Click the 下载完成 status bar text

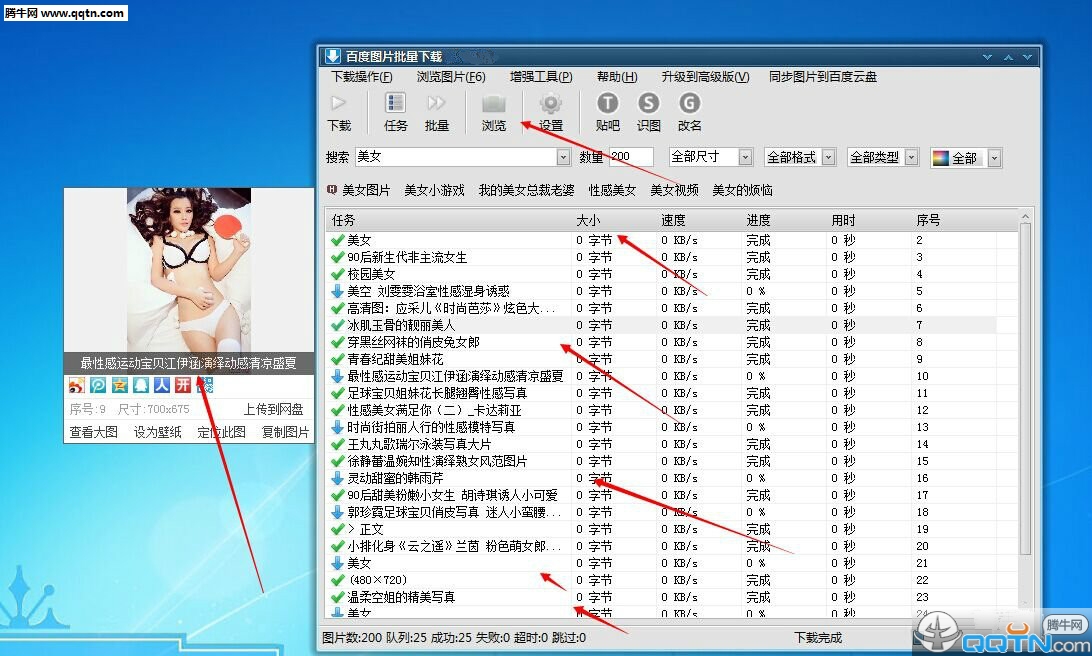[818, 637]
